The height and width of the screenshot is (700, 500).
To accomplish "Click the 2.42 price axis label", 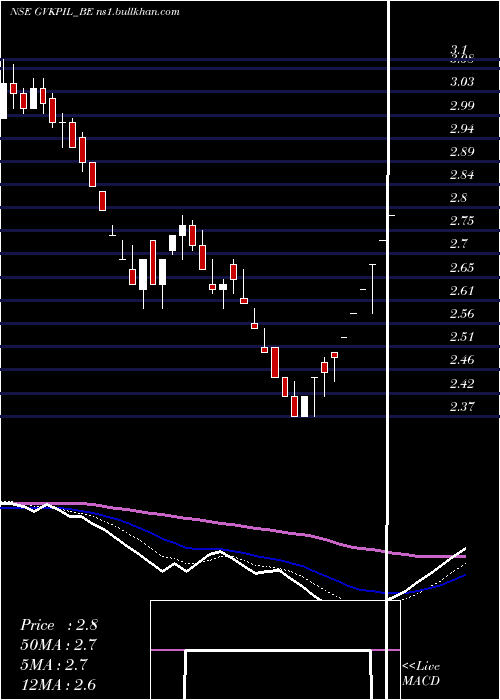I will click(x=462, y=383).
